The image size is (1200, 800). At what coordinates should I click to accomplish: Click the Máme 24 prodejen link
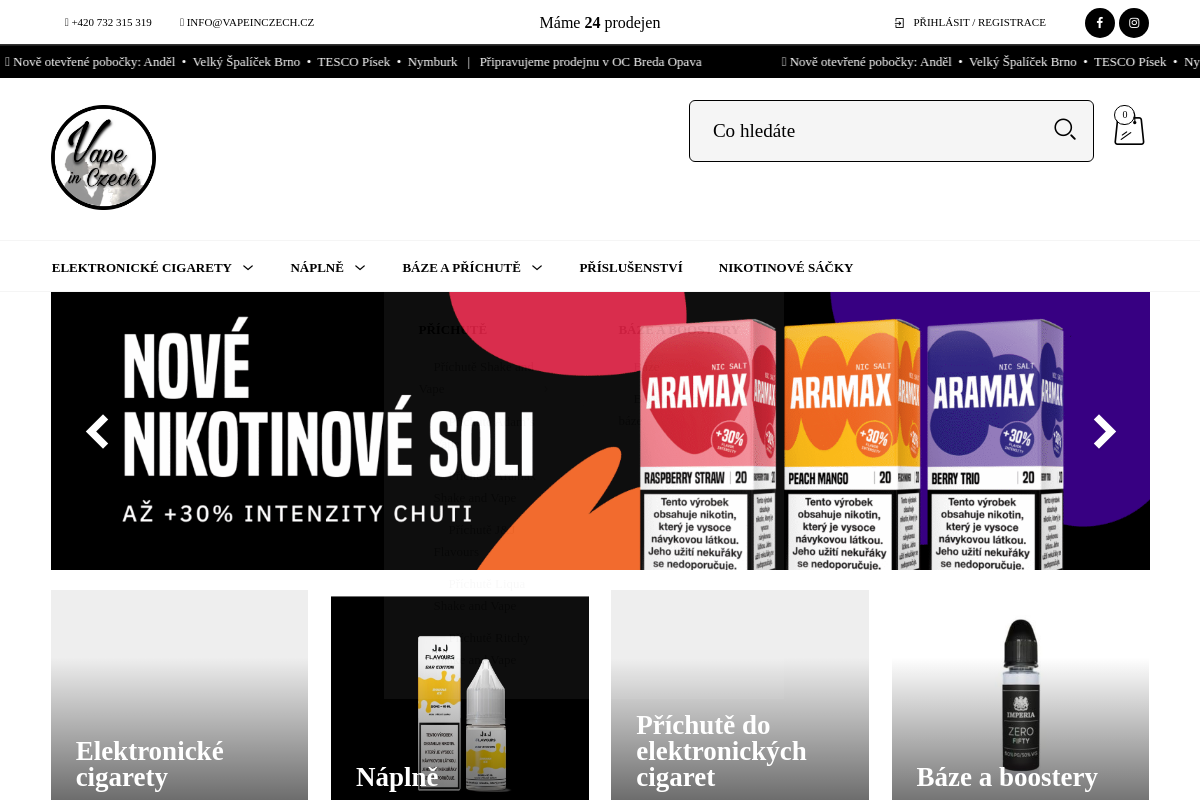(600, 23)
